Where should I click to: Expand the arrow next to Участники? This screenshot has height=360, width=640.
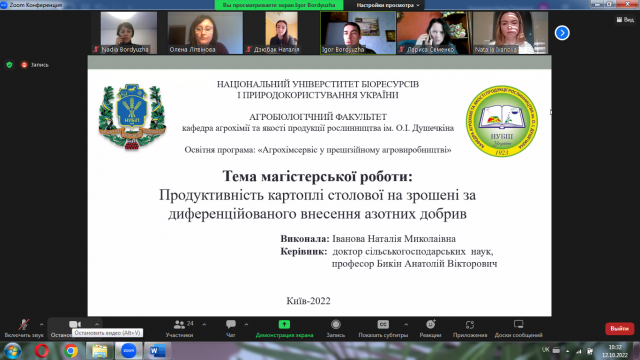204,325
